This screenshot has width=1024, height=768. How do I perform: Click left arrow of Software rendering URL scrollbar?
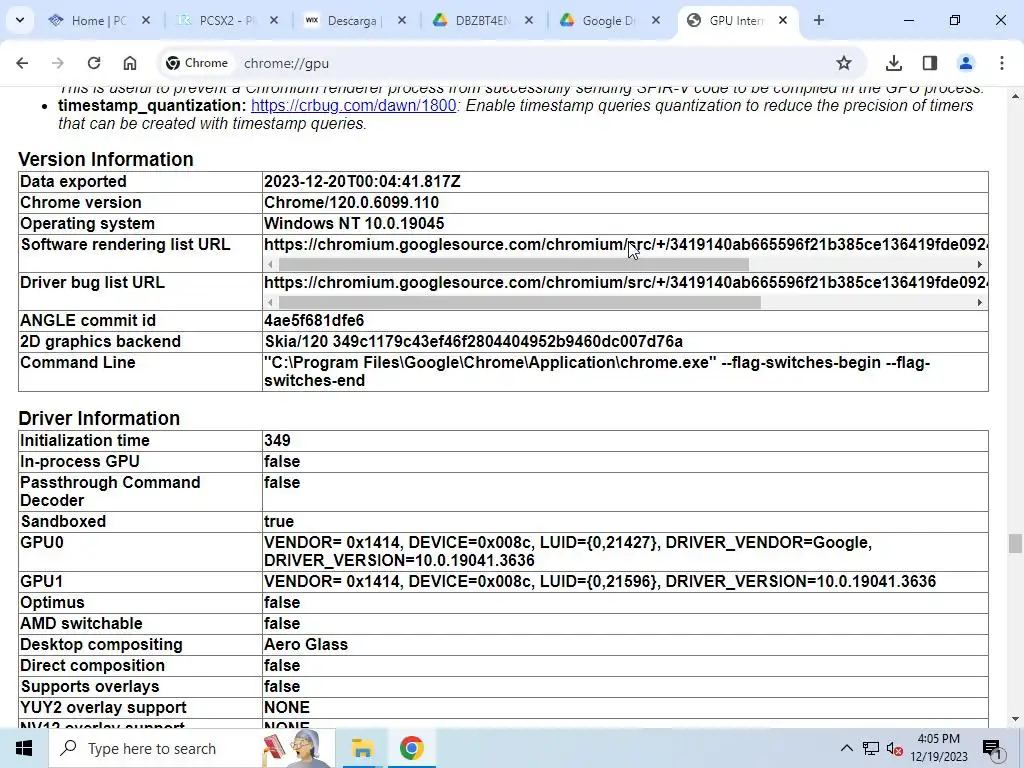pyautogui.click(x=270, y=264)
